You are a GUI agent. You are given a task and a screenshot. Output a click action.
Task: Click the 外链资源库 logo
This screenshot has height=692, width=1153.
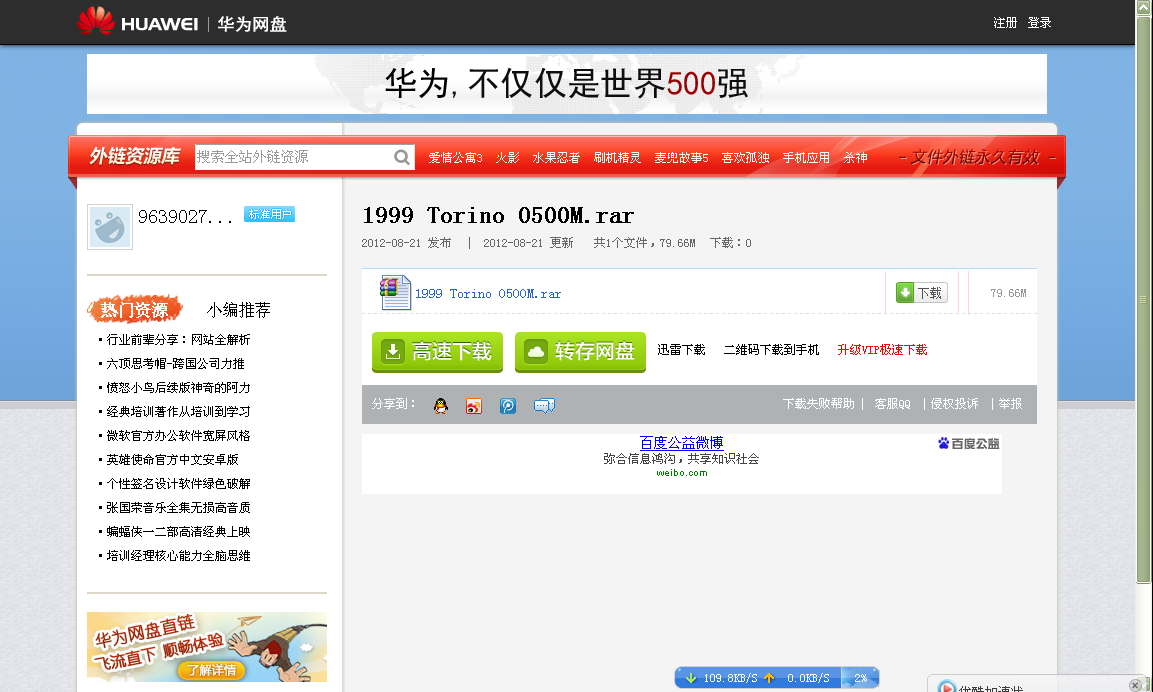(x=135, y=157)
